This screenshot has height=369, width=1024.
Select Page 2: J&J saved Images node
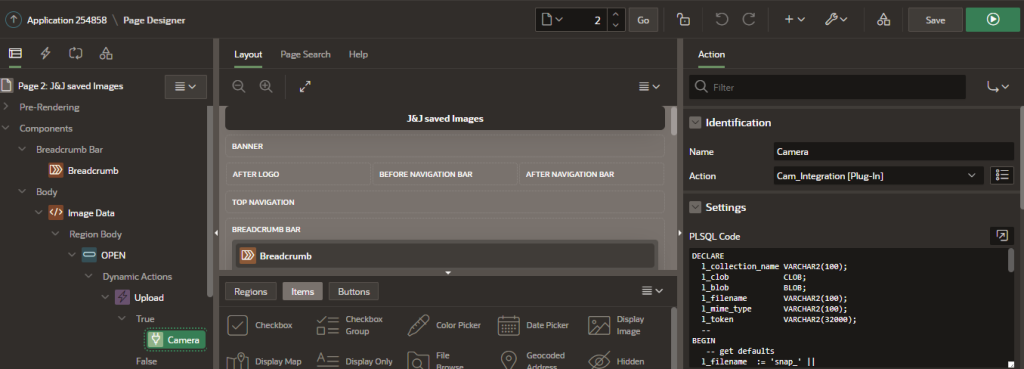[71, 86]
